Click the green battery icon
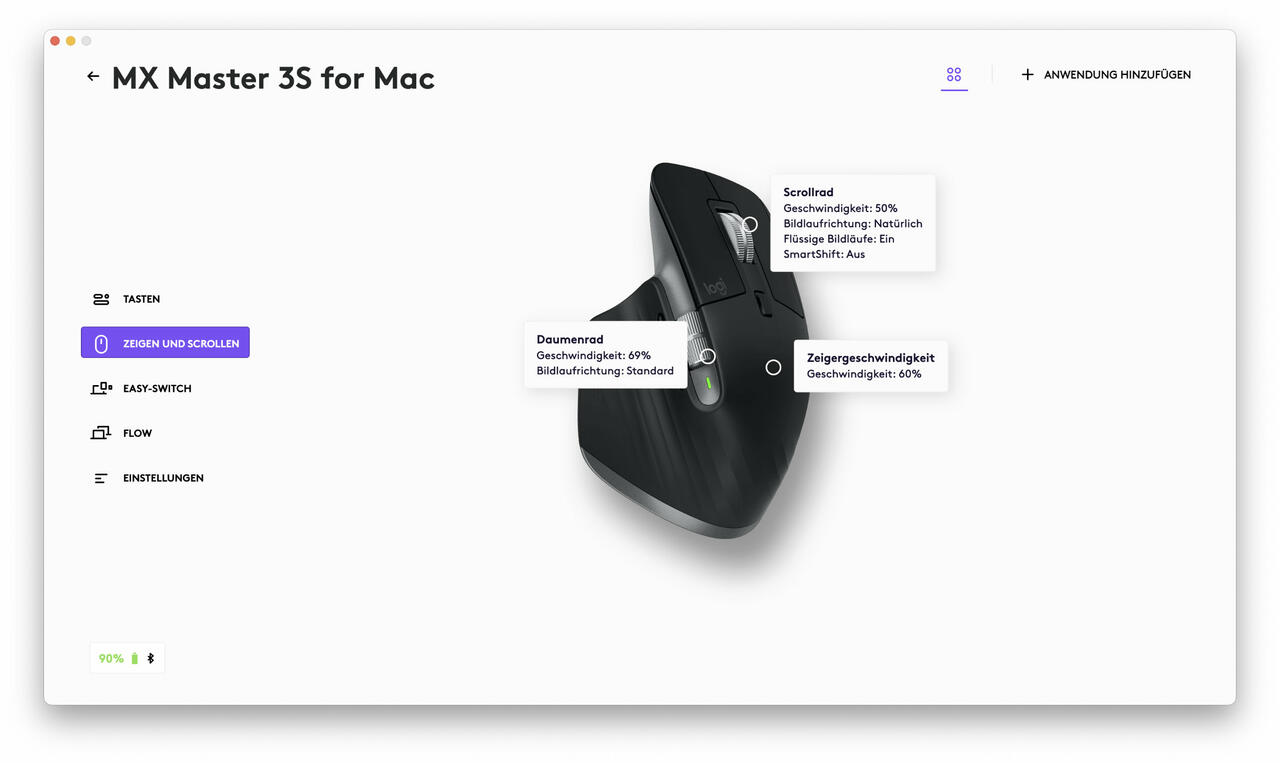1280x763 pixels. pos(135,658)
